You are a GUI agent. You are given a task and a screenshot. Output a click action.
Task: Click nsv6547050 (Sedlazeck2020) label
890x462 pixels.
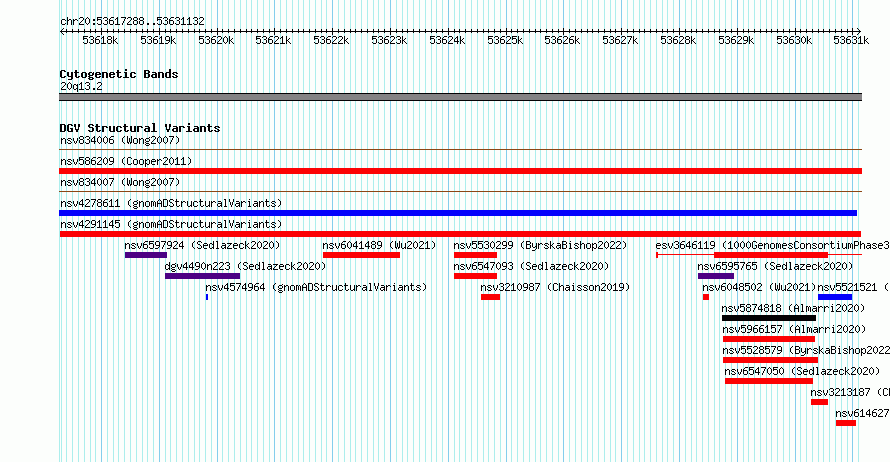click(802, 371)
